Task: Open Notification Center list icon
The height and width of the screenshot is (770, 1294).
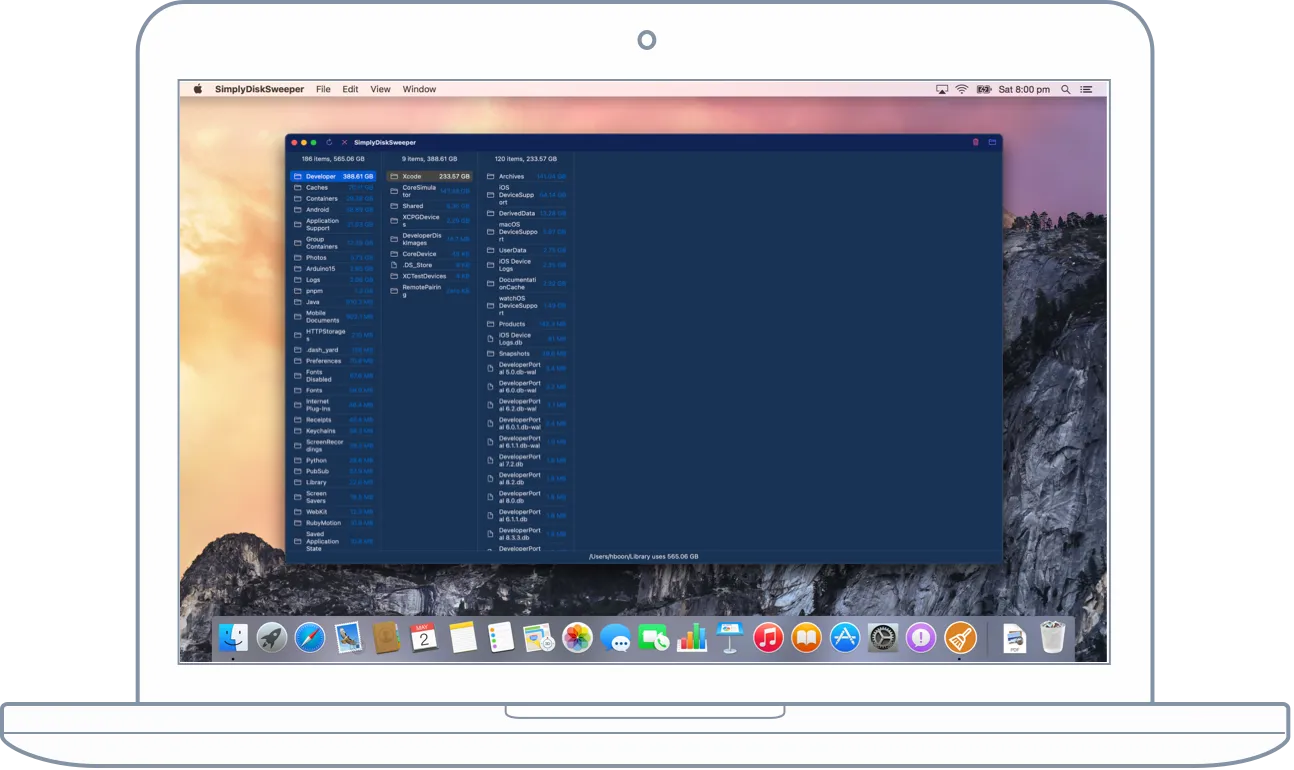Action: 1086,89
